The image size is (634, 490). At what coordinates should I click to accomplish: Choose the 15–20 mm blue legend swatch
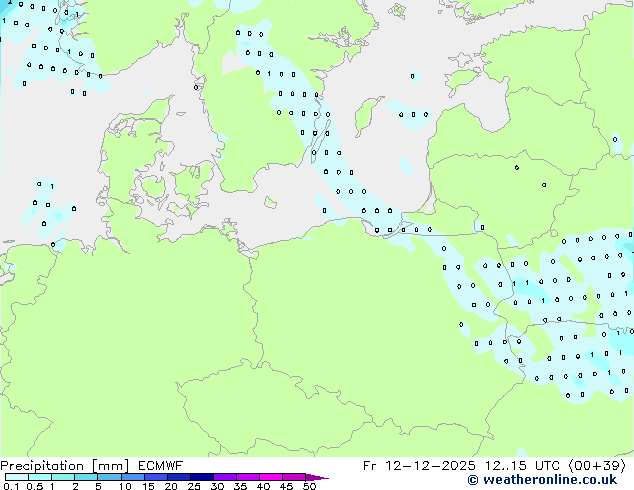[x=155, y=477]
